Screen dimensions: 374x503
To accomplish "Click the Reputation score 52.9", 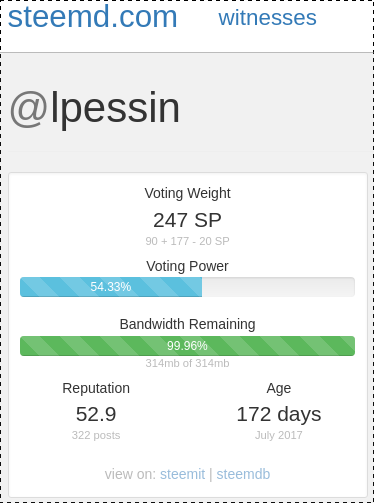I will (x=96, y=414).
